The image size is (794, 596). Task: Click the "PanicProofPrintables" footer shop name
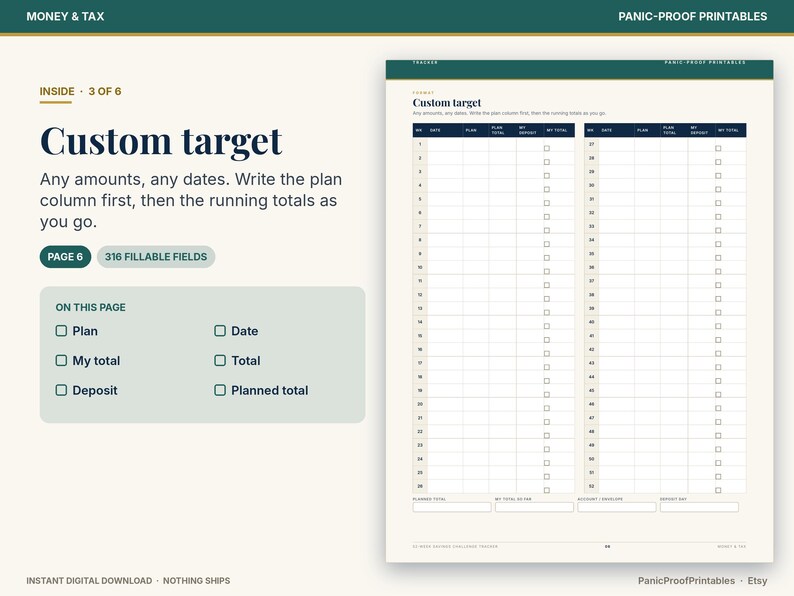pyautogui.click(x=686, y=581)
